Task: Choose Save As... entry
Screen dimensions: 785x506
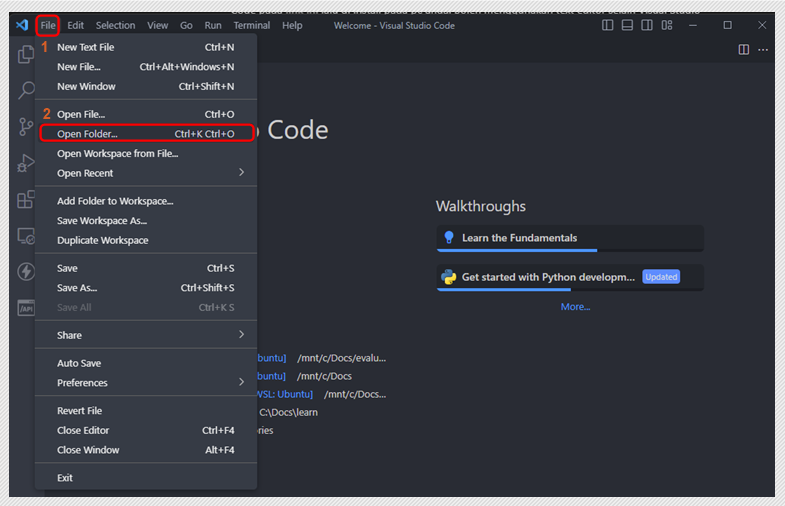Action: (146, 288)
